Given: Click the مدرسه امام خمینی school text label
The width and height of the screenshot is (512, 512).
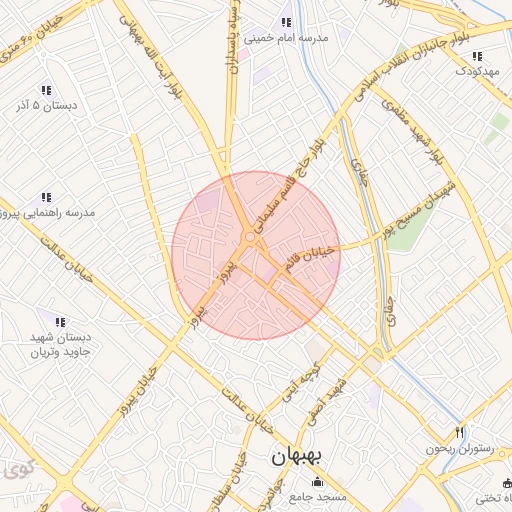Looking at the screenshot, I should 286,38.
